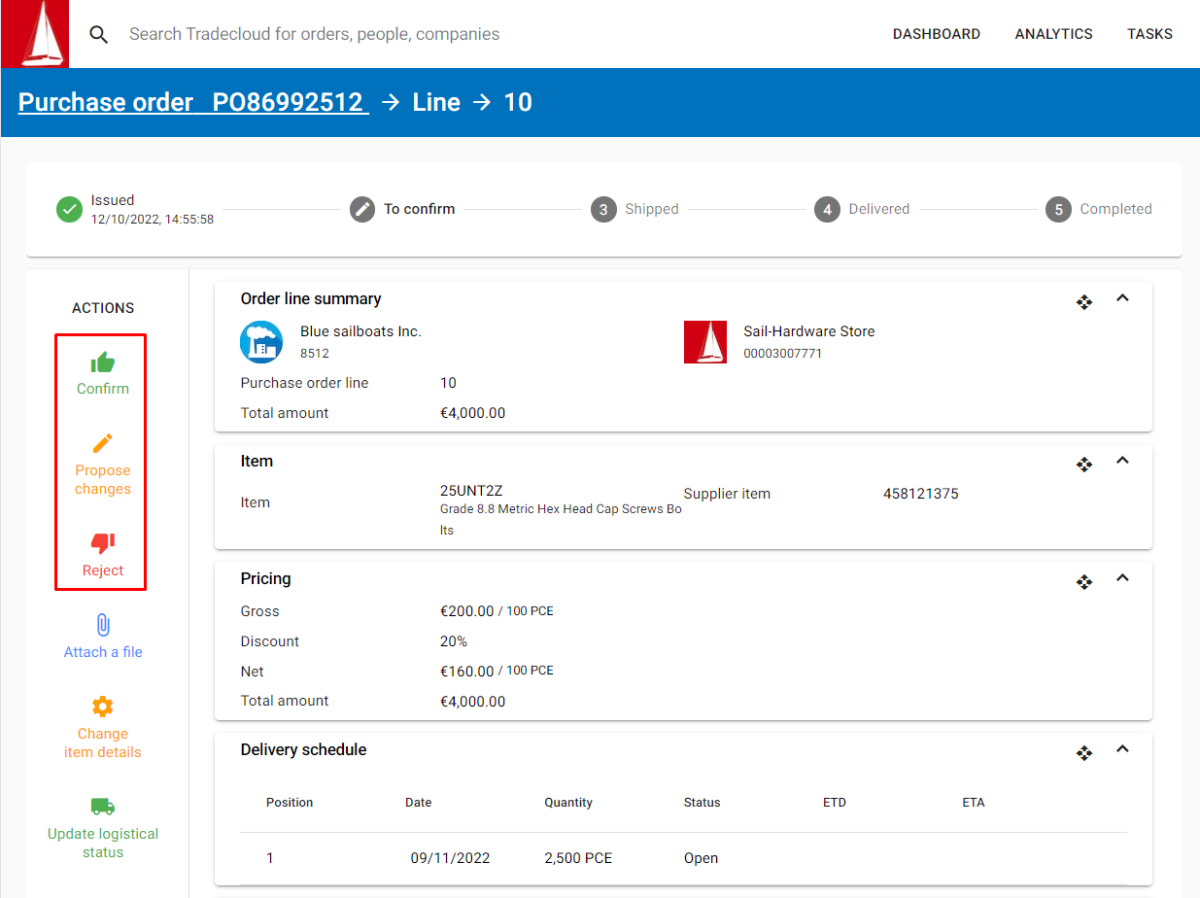Collapse the Item panel

point(1122,460)
